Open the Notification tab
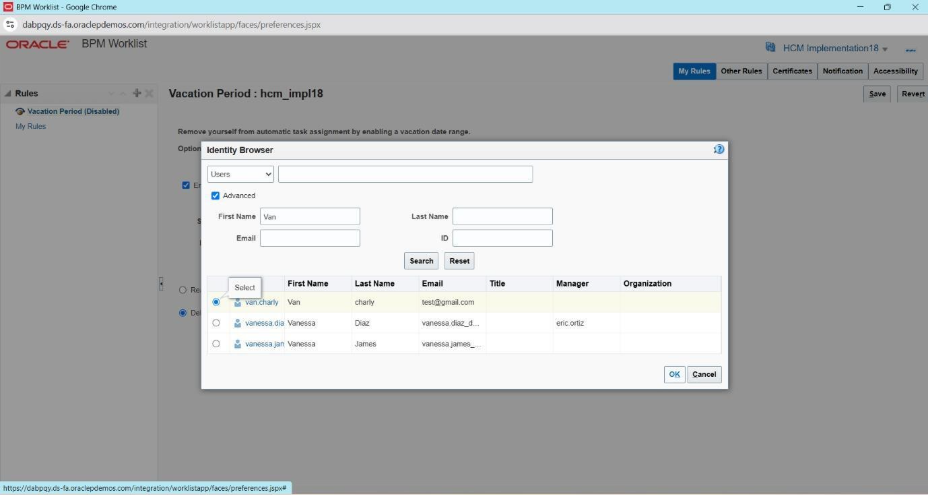Screen dimensions: 928x495 842,71
